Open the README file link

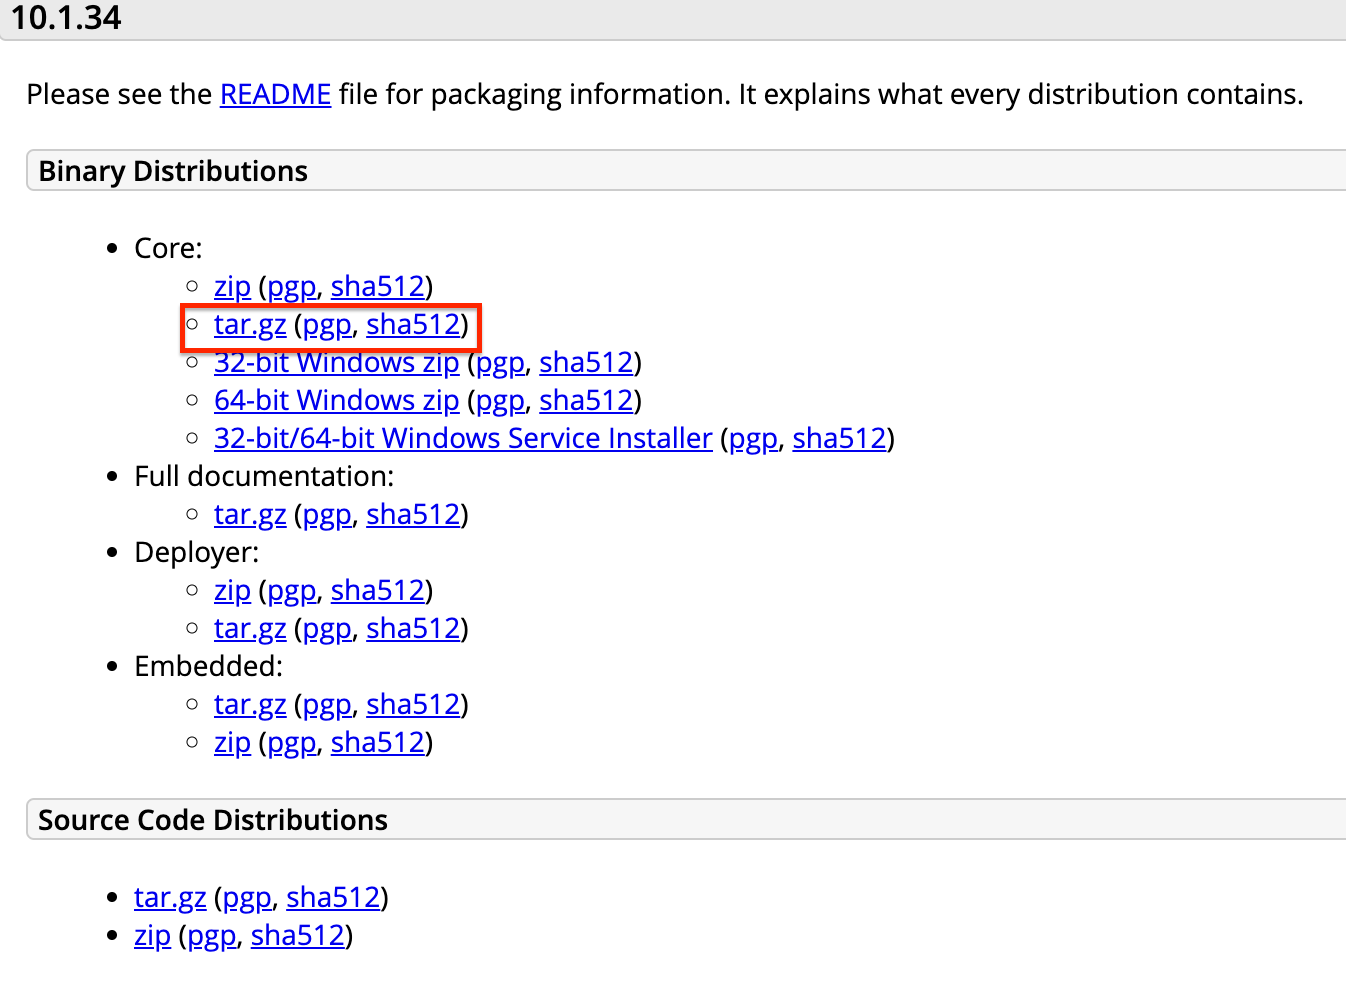click(x=275, y=94)
